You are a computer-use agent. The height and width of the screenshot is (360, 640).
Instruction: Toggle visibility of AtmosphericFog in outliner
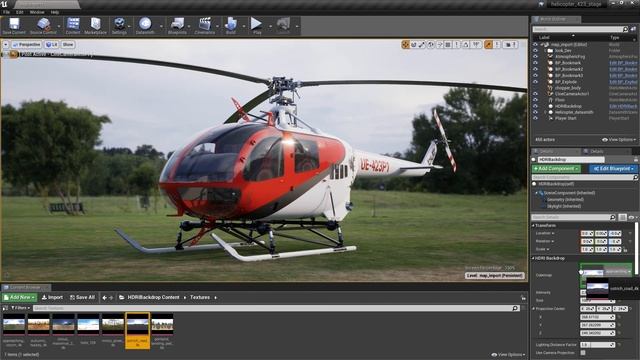[535, 57]
